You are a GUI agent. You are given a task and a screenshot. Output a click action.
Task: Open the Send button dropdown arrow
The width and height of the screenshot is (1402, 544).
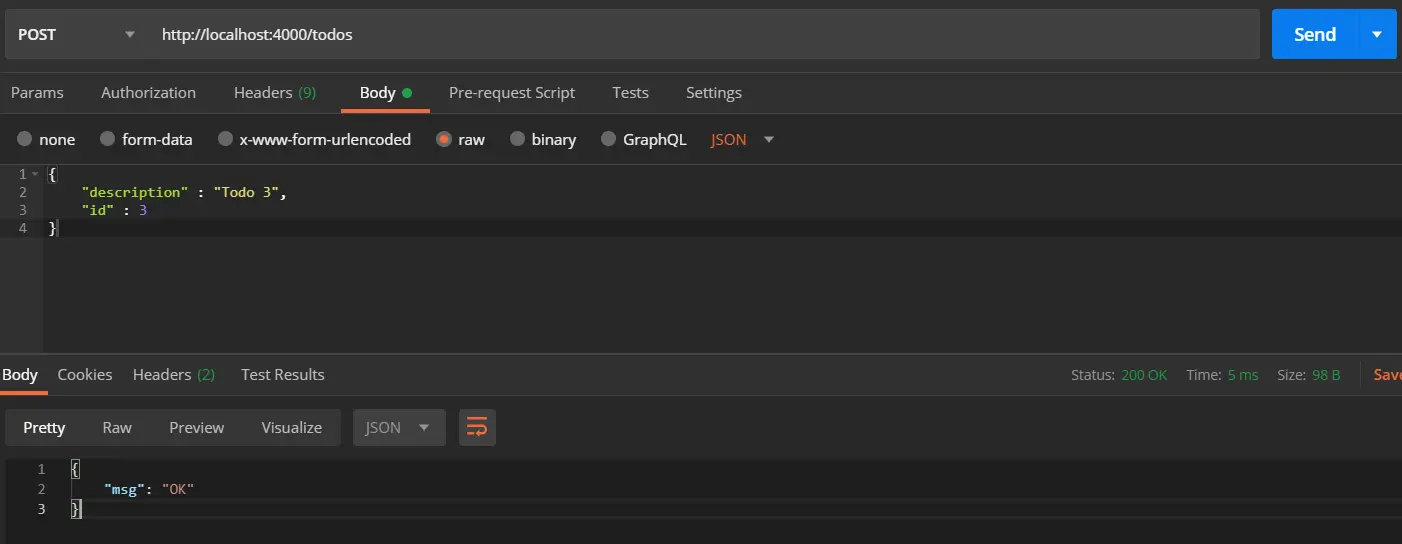tap(1377, 34)
